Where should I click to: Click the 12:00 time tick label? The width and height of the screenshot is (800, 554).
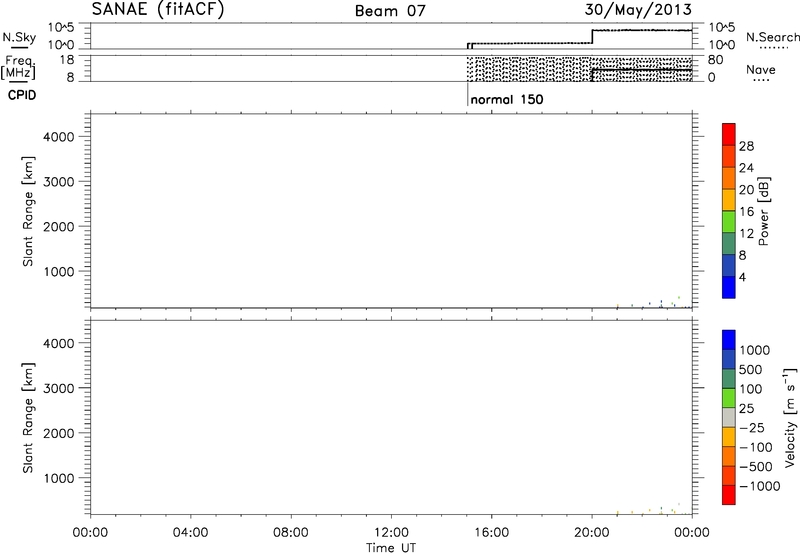point(391,533)
